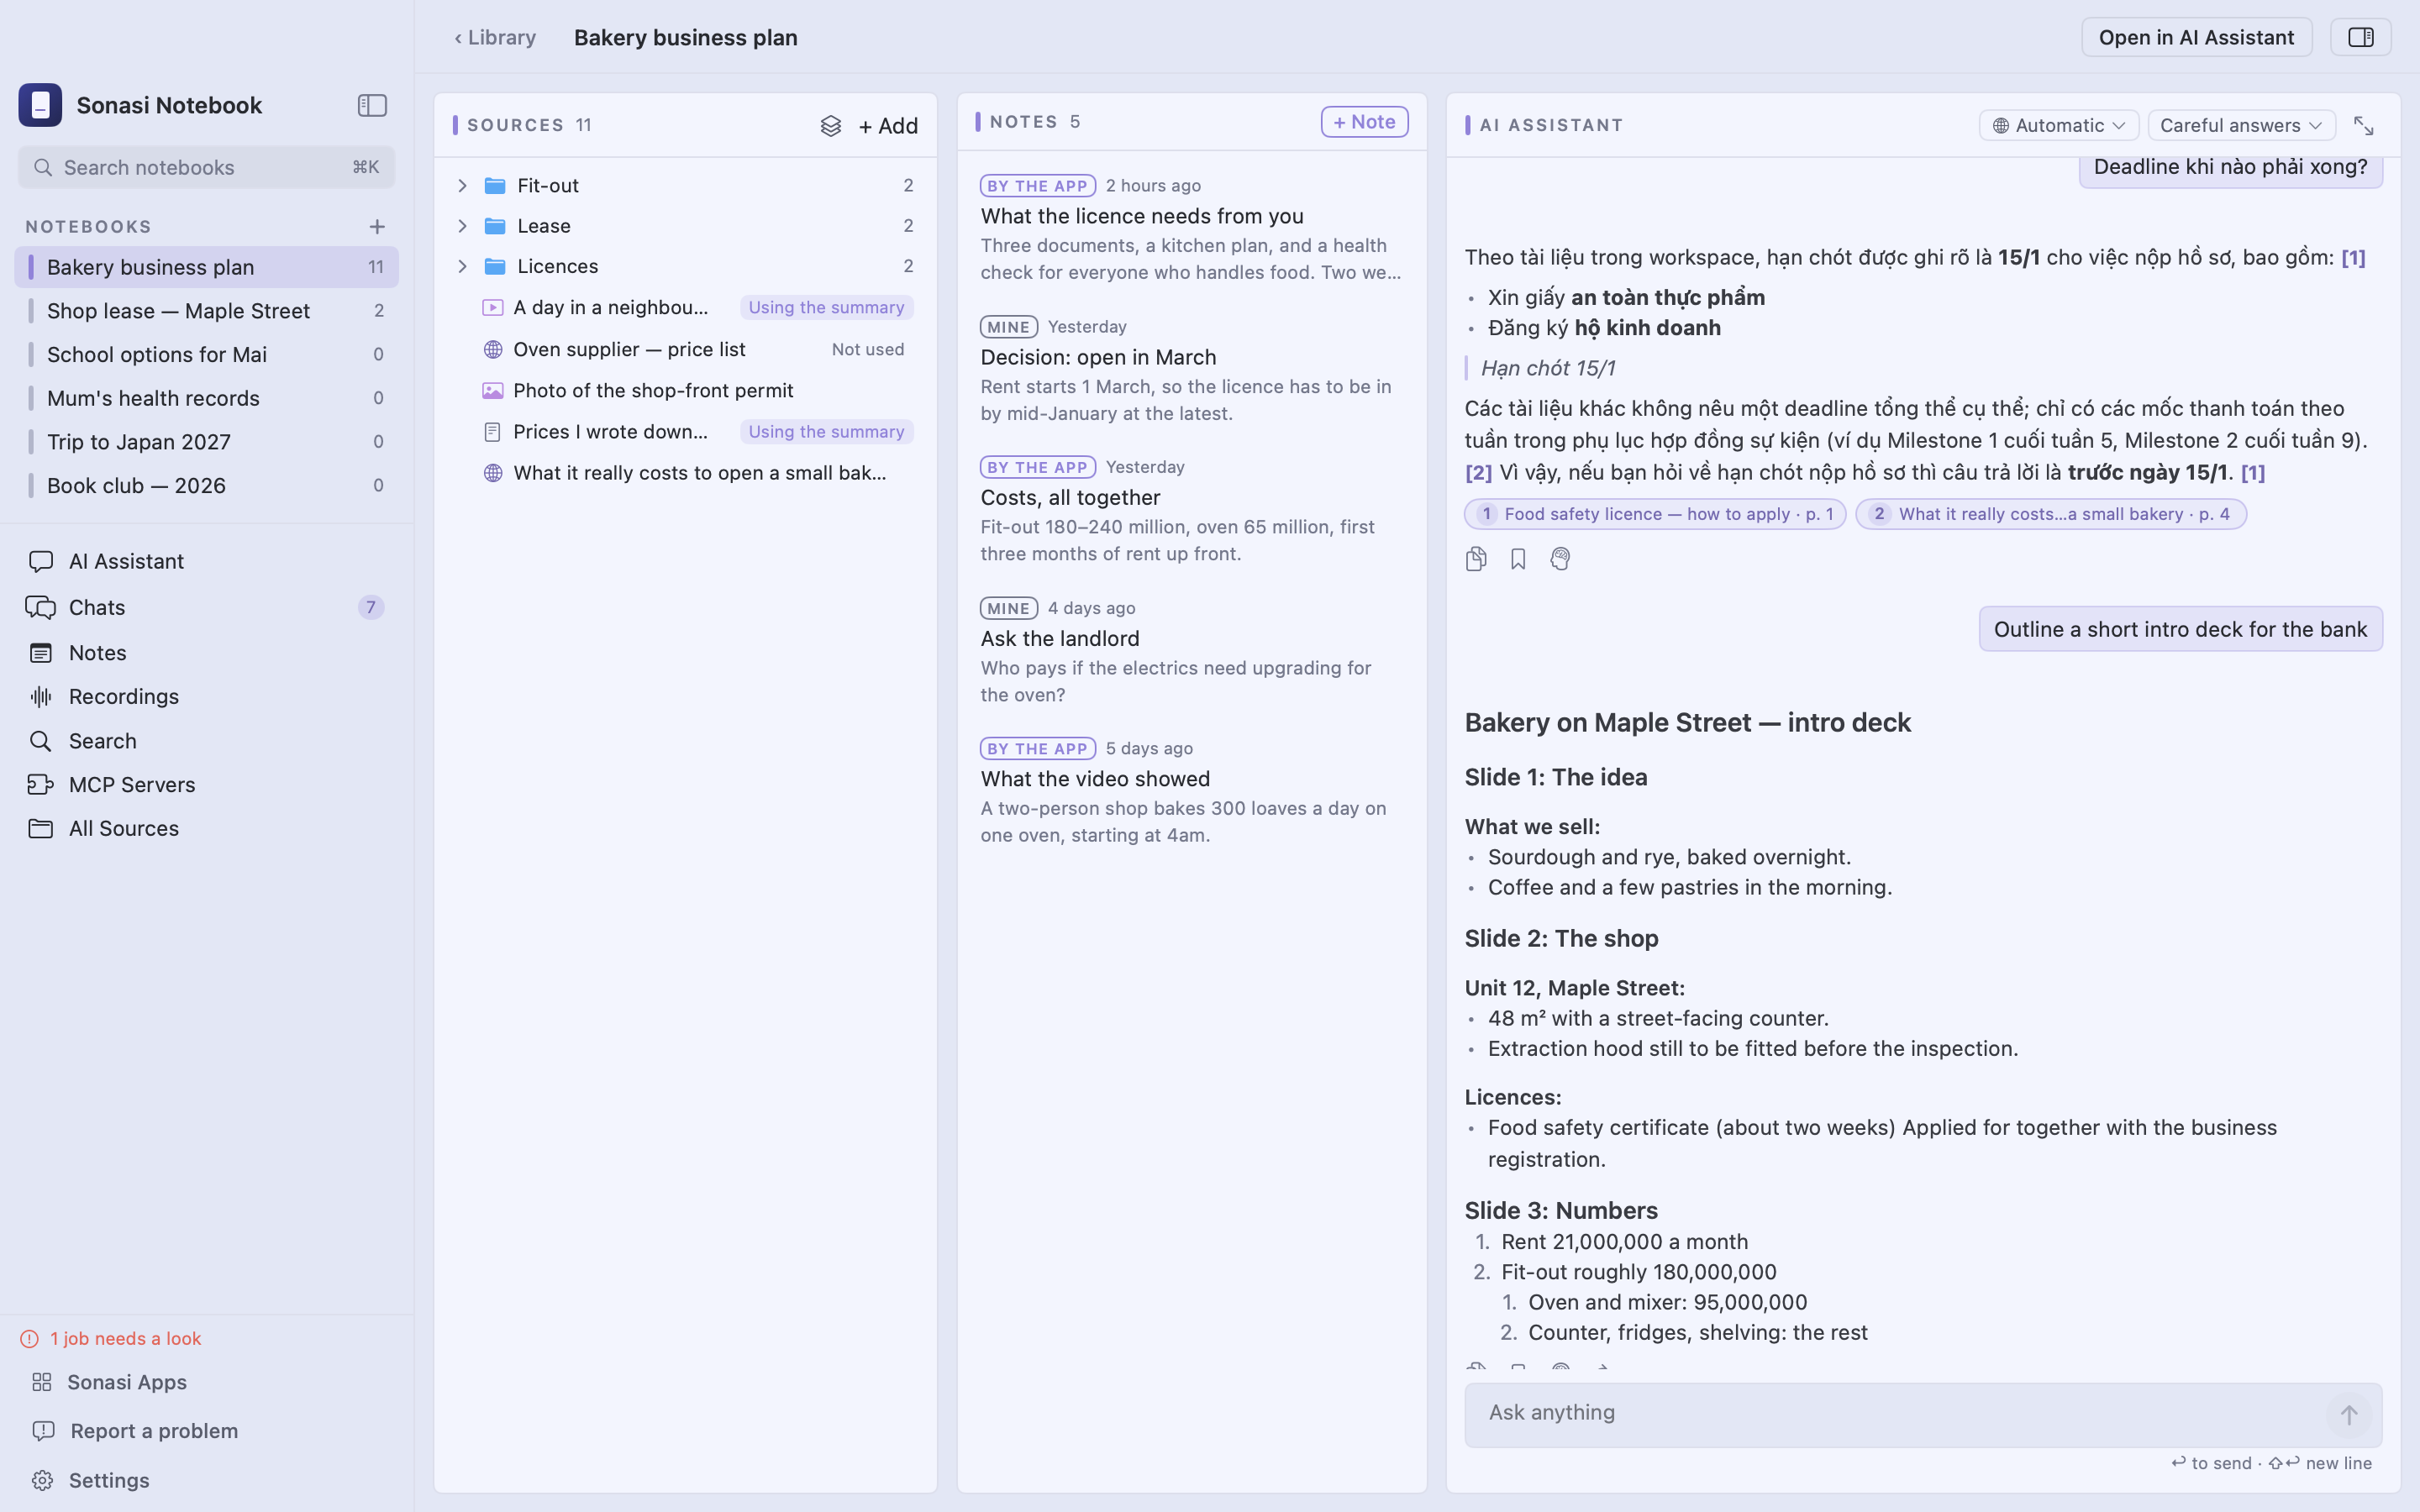Open the Automatic language dropdown

[x=2058, y=125]
